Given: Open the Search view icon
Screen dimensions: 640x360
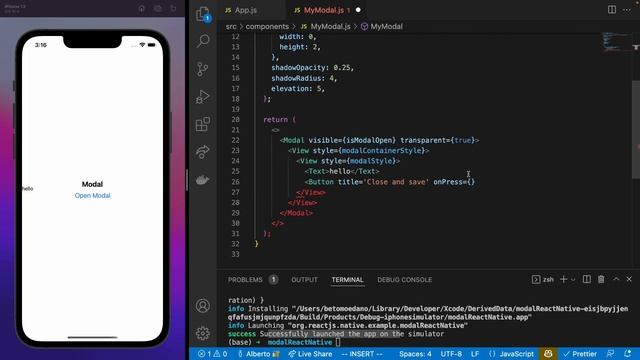Looking at the screenshot, I should [x=203, y=41].
